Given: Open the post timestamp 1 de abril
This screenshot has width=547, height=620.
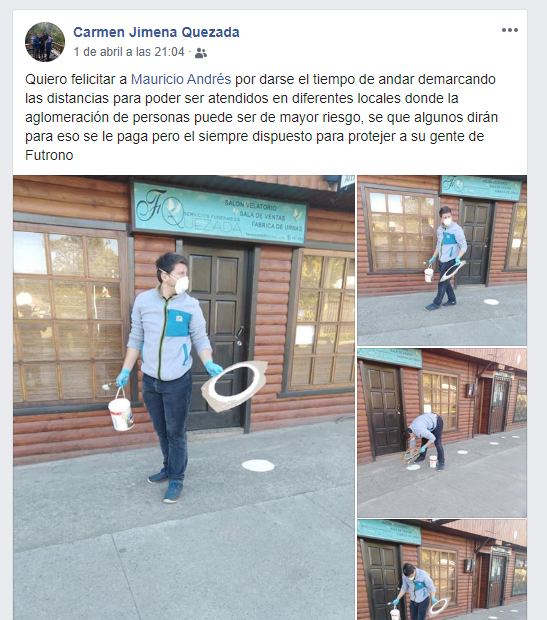Looking at the screenshot, I should point(129,52).
